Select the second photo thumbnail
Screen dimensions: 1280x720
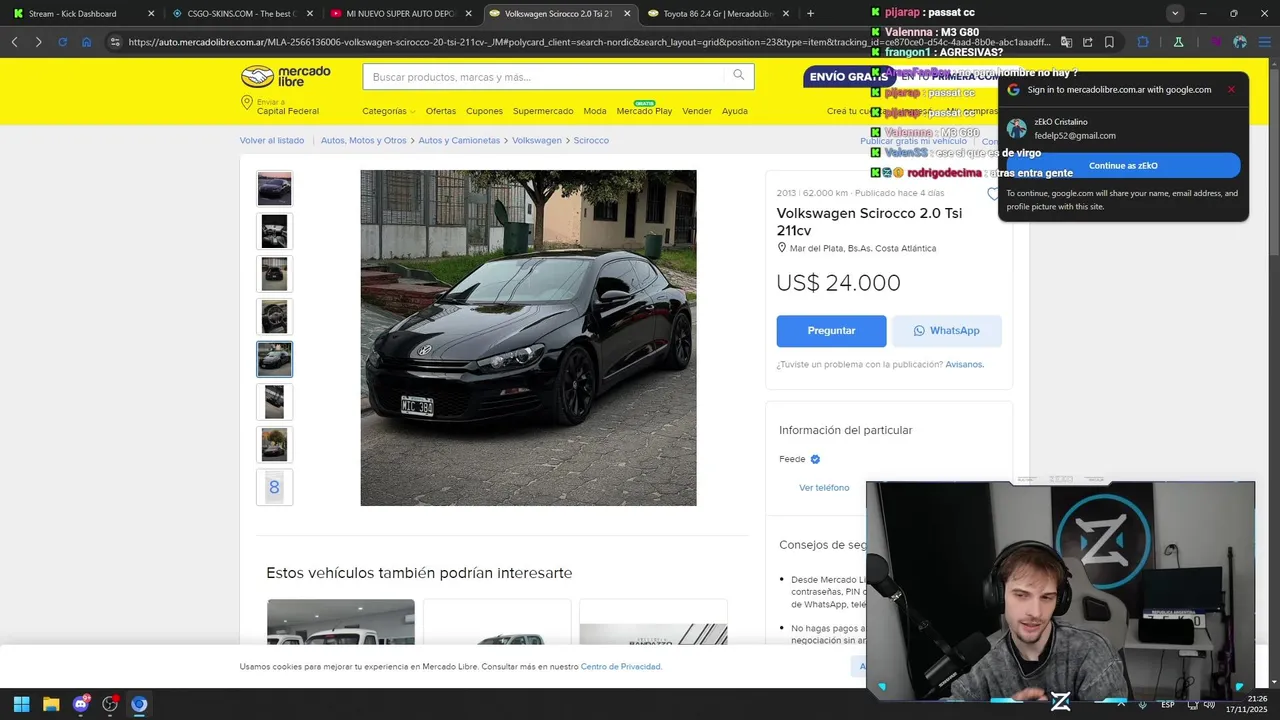(x=274, y=231)
